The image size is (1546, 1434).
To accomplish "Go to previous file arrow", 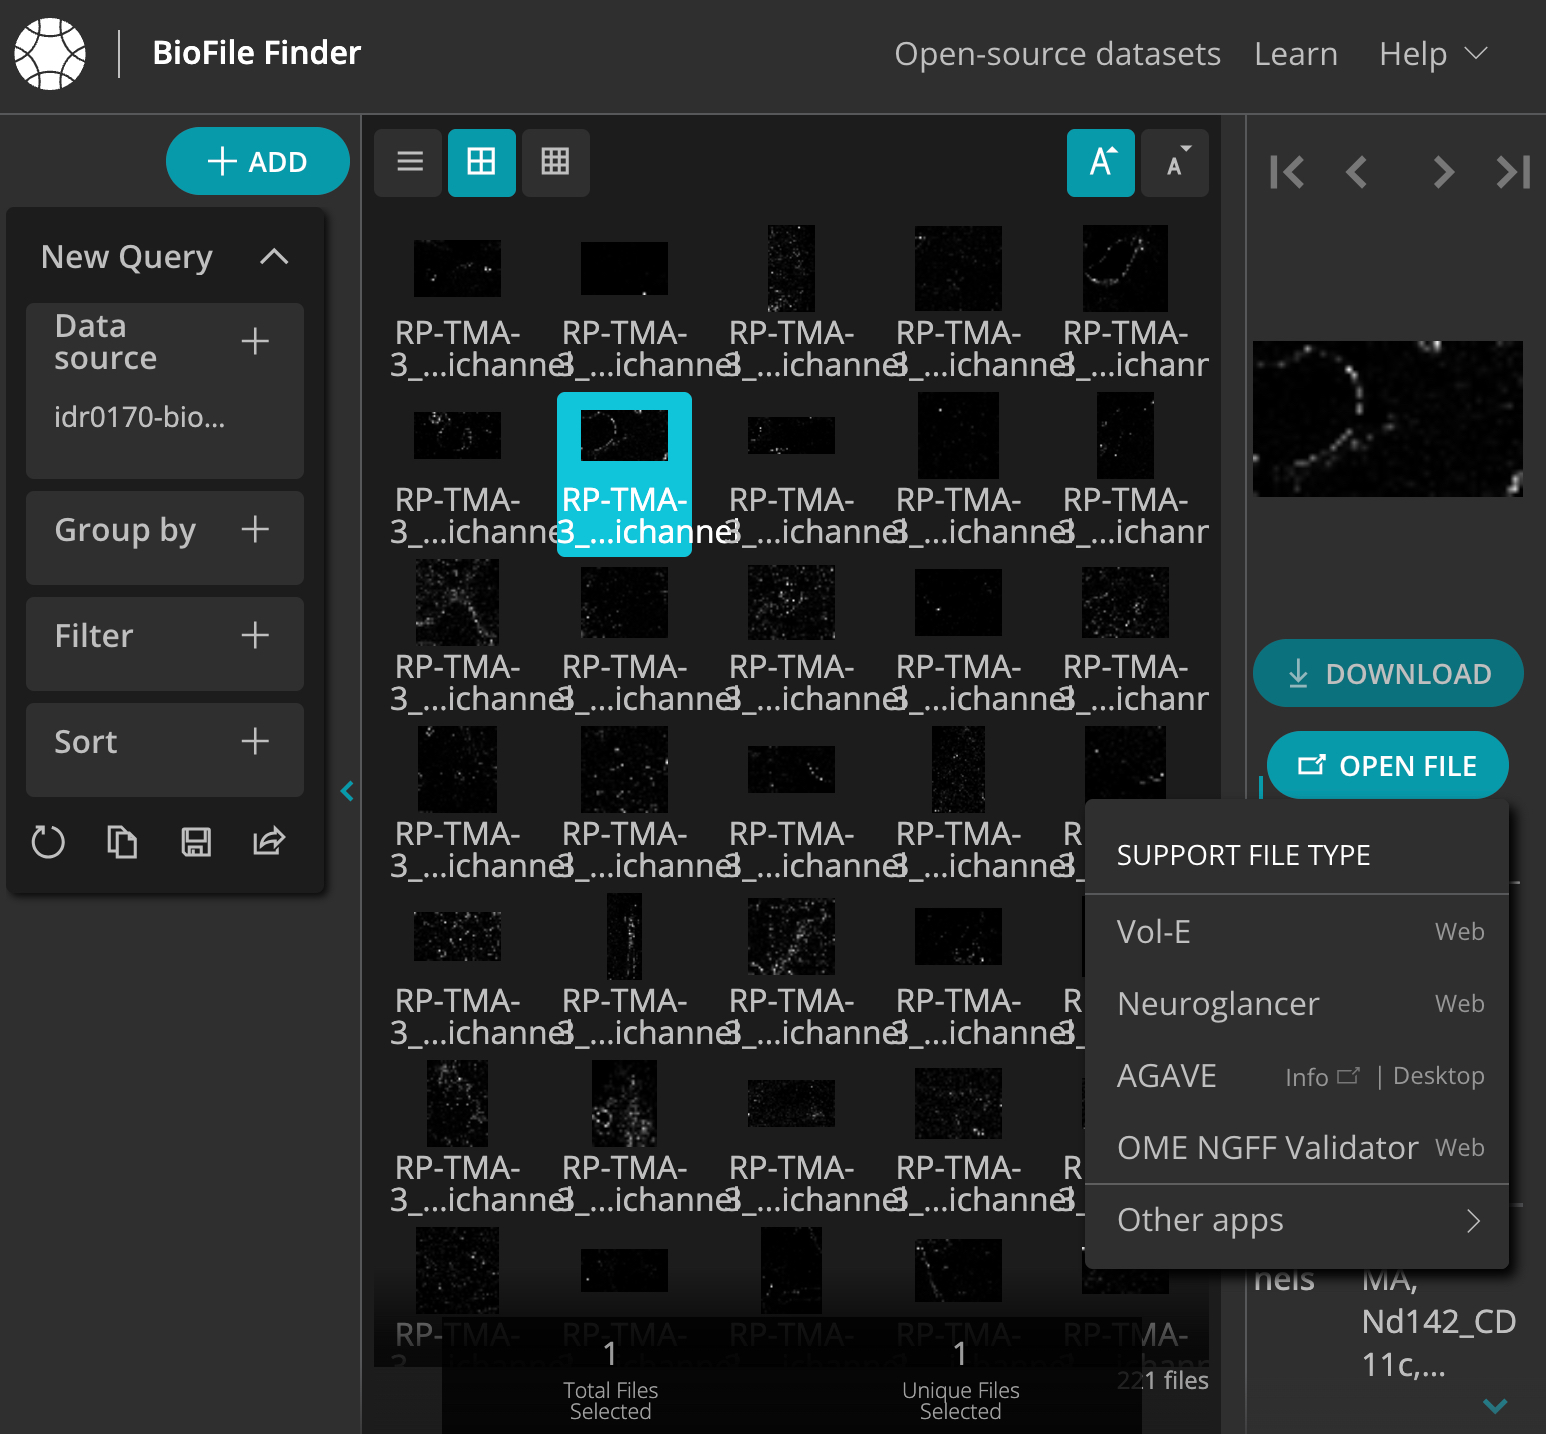I will pos(1357,172).
